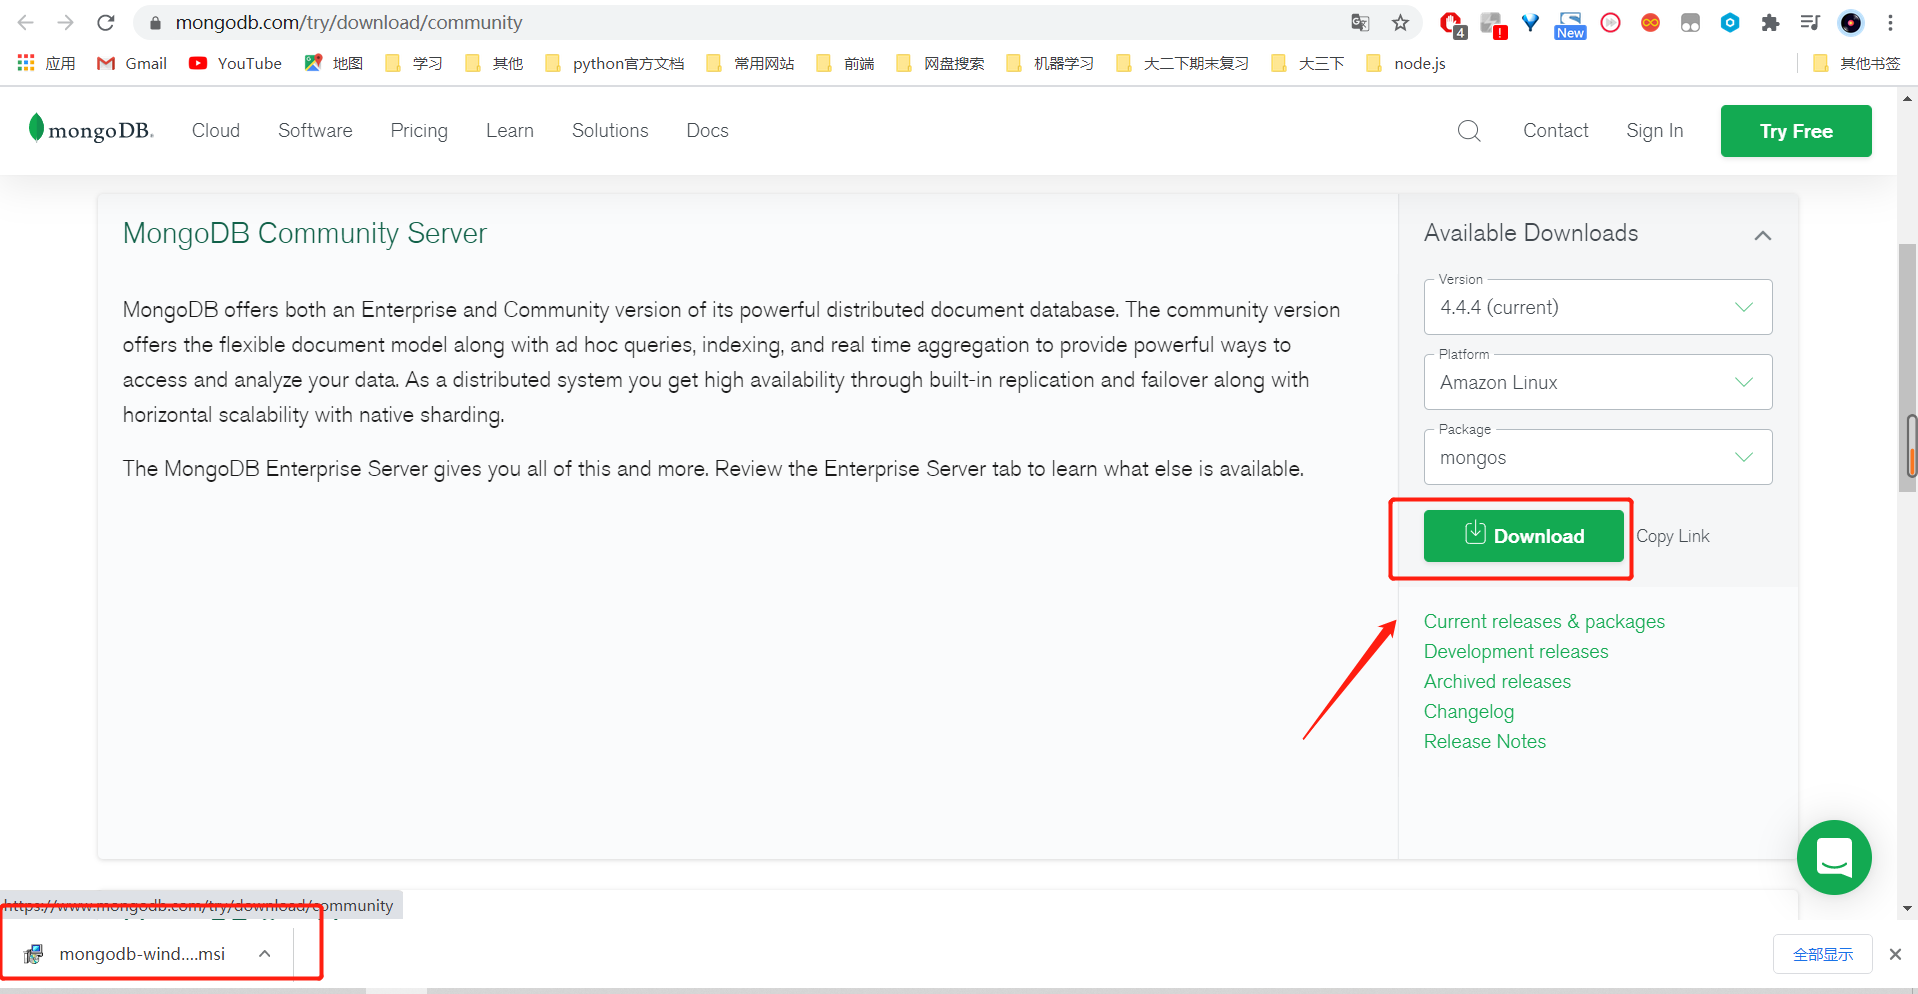This screenshot has height=994, width=1918.
Task: Open the blue hexagon extension icon
Action: [1730, 22]
